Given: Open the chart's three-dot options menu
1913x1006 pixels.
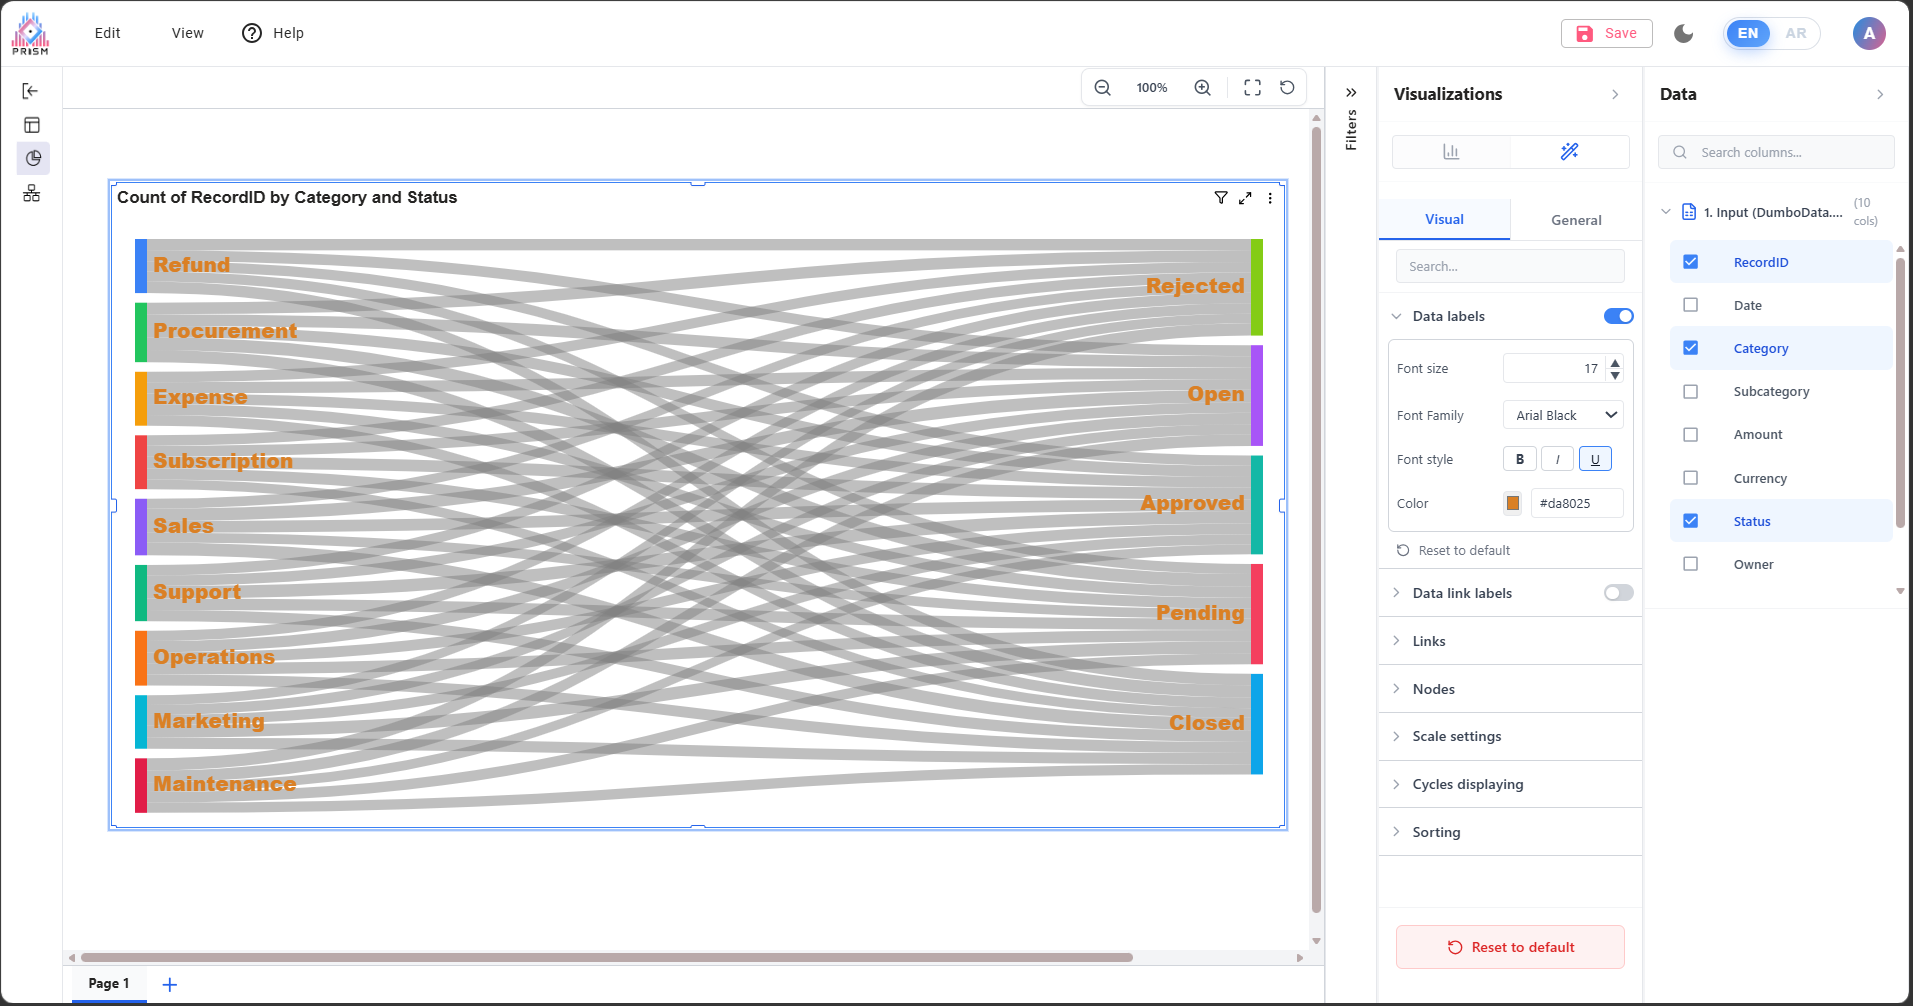Looking at the screenshot, I should [1270, 198].
